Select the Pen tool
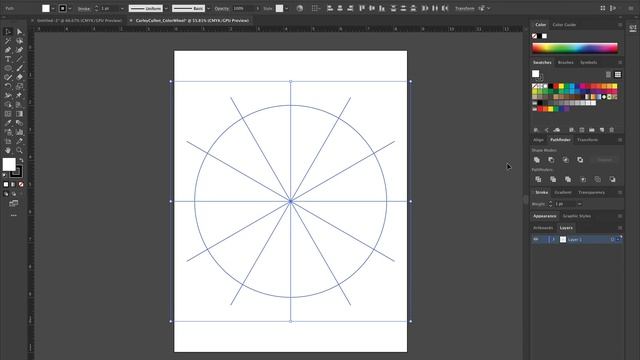The width and height of the screenshot is (640, 360). [x=8, y=50]
